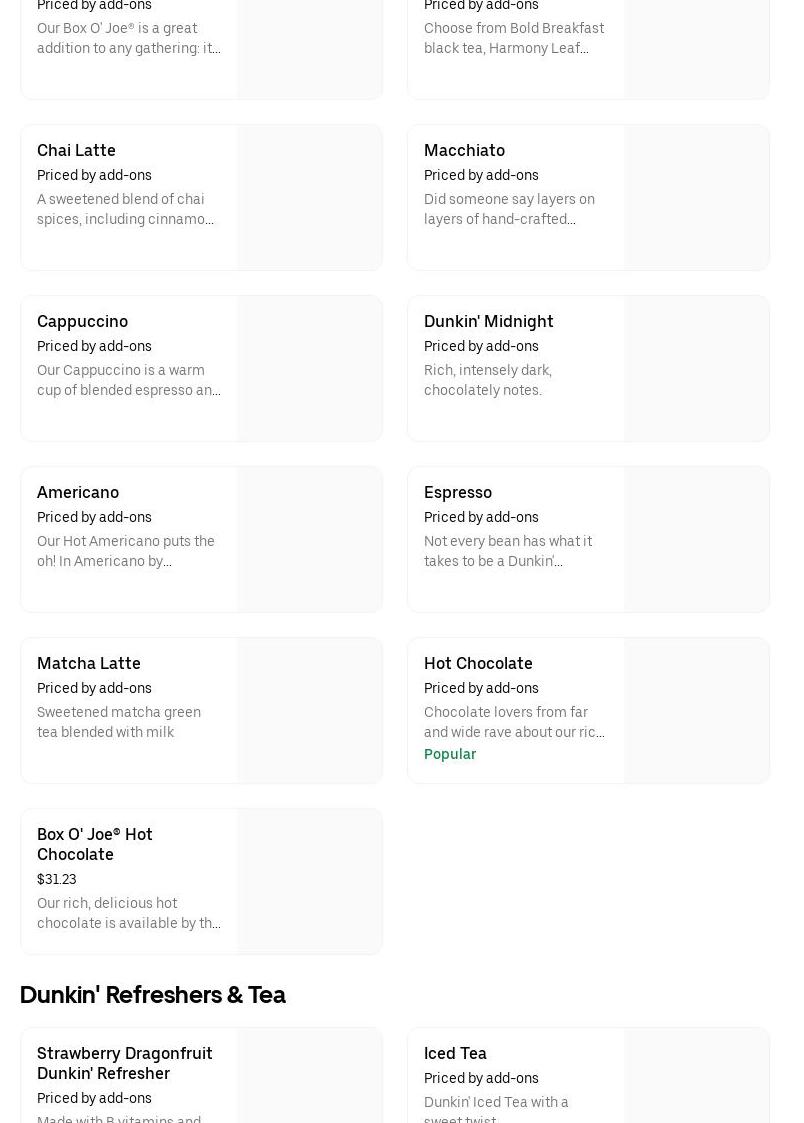Open the Chai Latte menu item
The image size is (804, 1123).
pyautogui.click(x=76, y=150)
